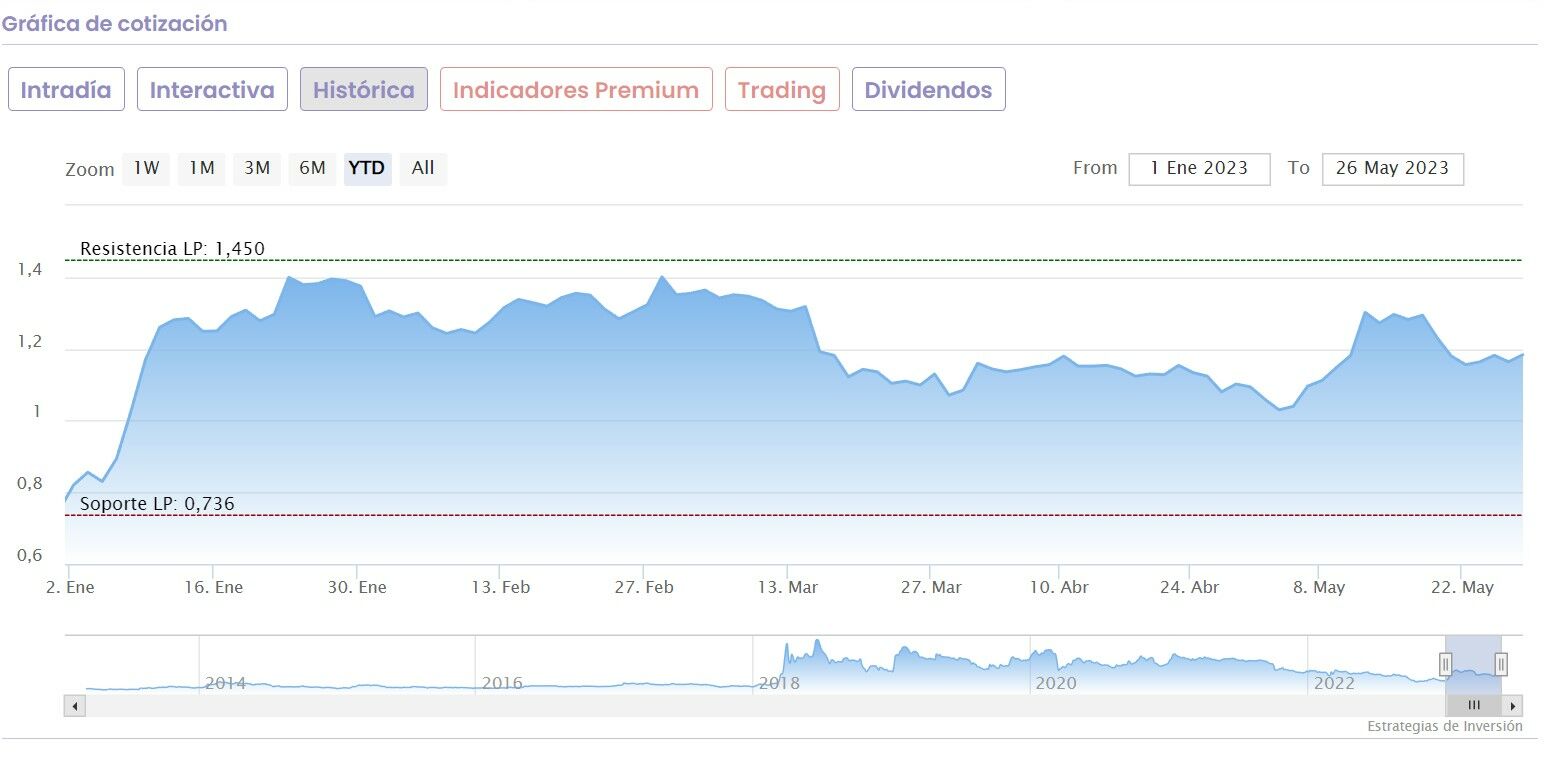Switch to the Interactiva tab
The height and width of the screenshot is (777, 1549).
pyautogui.click(x=212, y=90)
